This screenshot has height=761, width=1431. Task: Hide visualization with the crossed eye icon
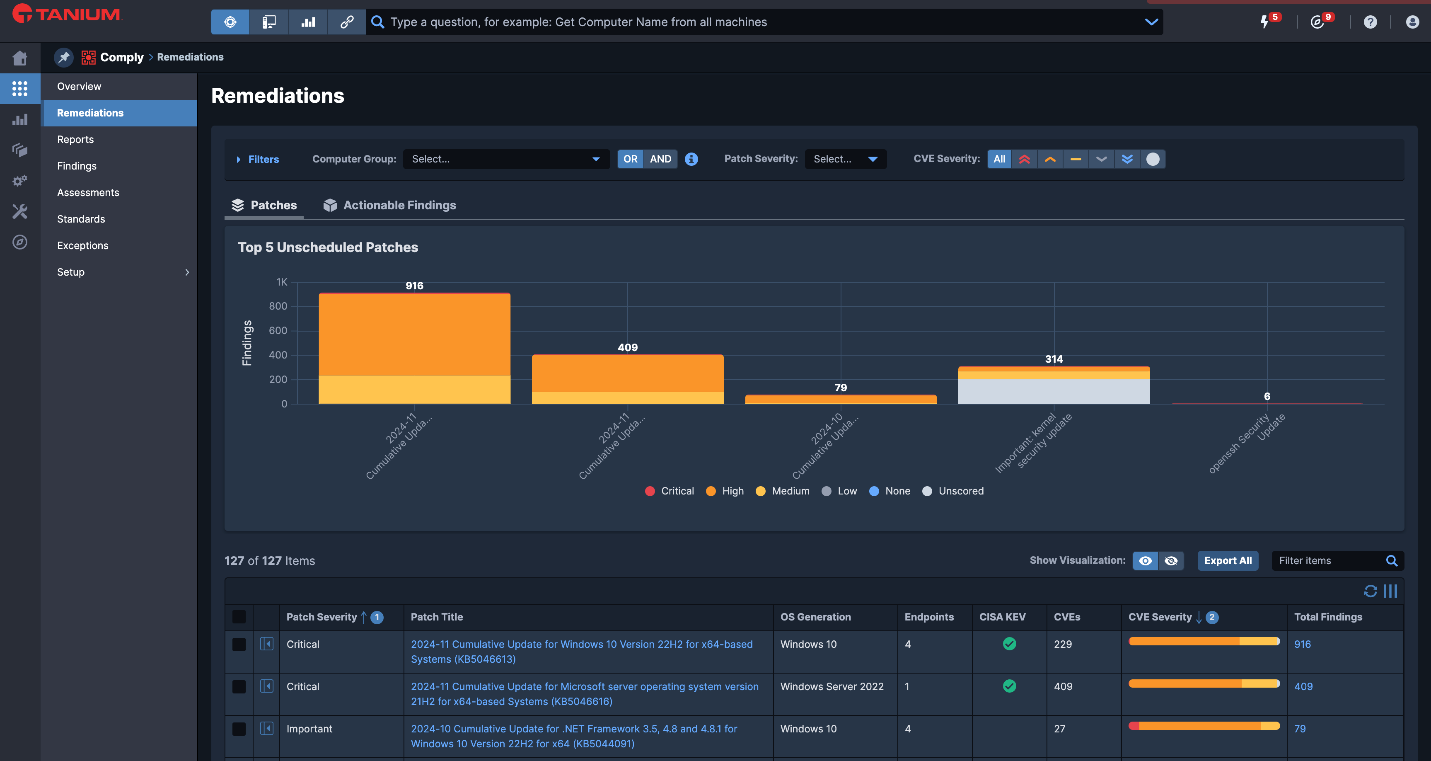(1171, 561)
